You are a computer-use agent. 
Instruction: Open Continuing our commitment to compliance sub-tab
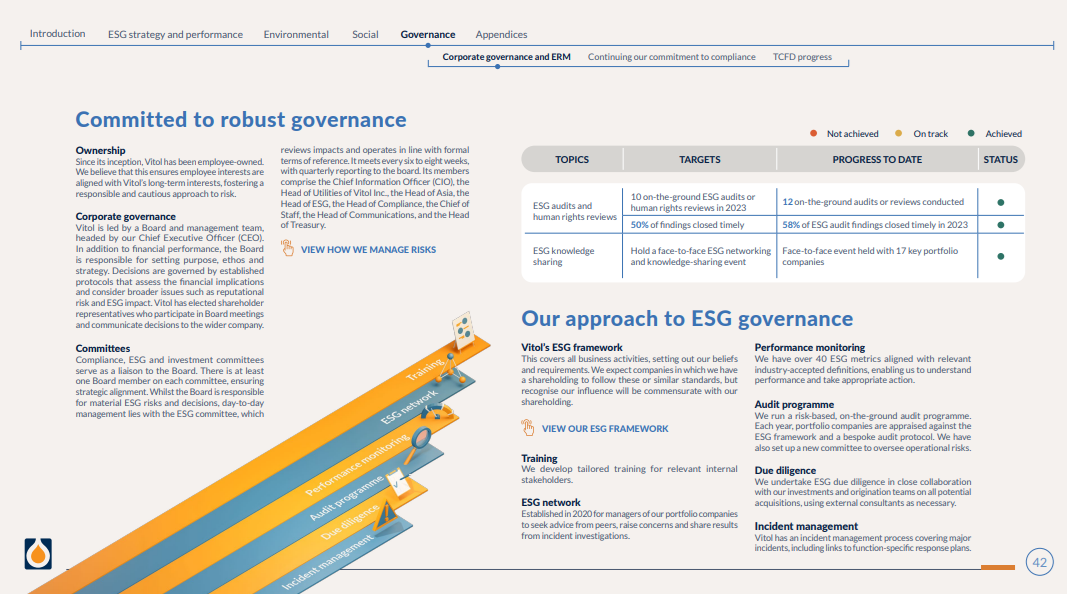[x=672, y=56]
